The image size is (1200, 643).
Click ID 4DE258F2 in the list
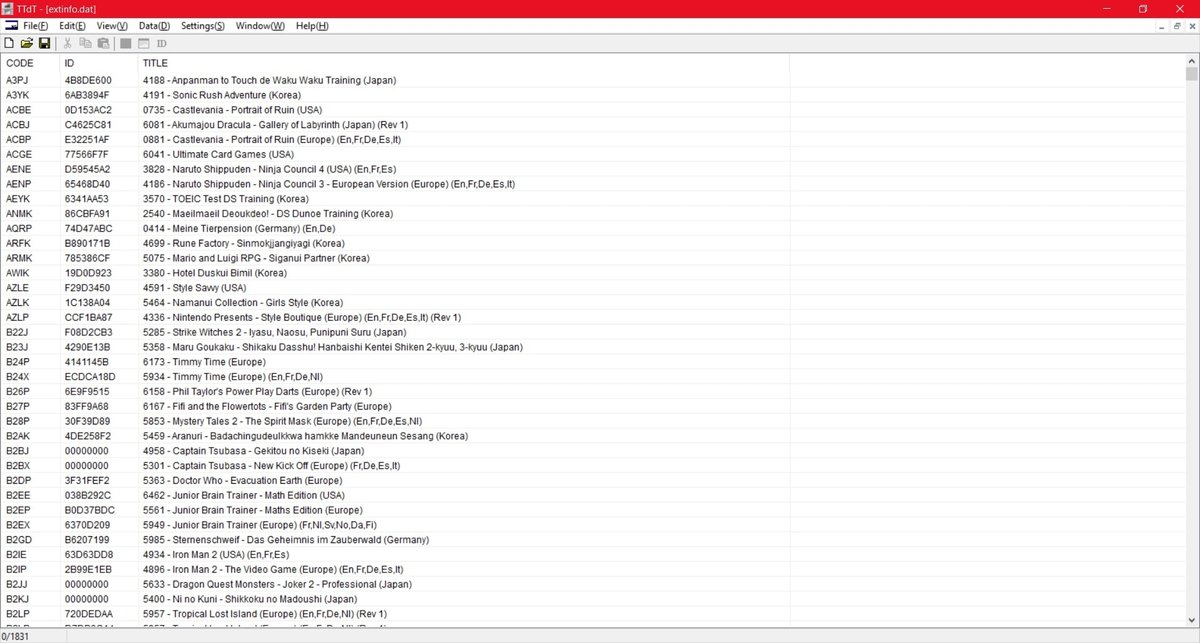point(87,436)
